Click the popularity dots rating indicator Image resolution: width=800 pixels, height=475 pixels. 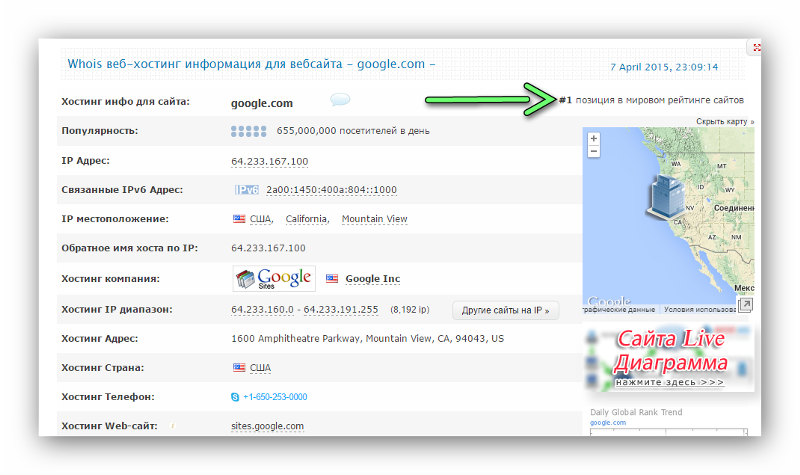click(x=248, y=131)
